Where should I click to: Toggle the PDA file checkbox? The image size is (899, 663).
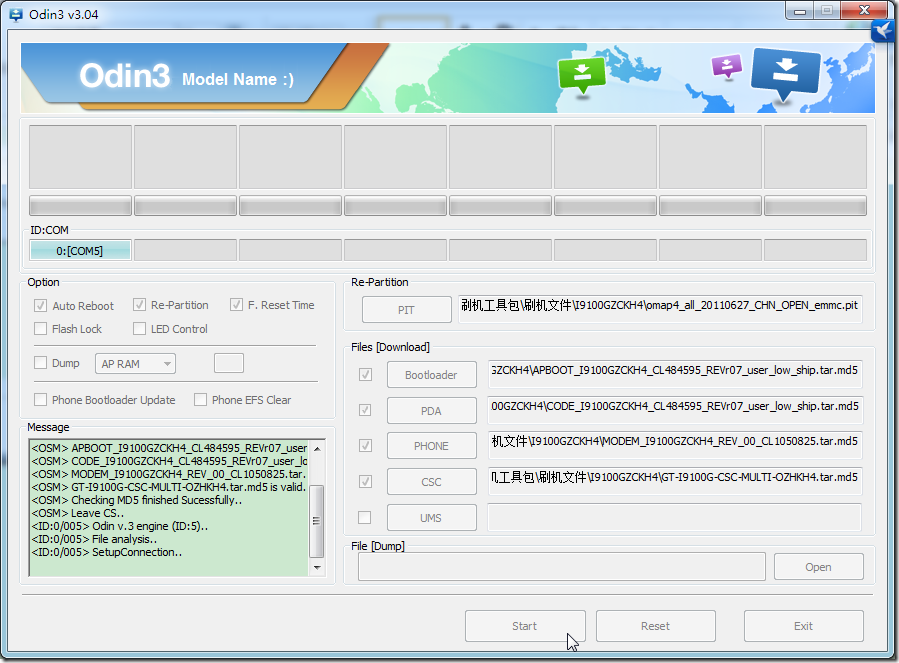point(365,410)
